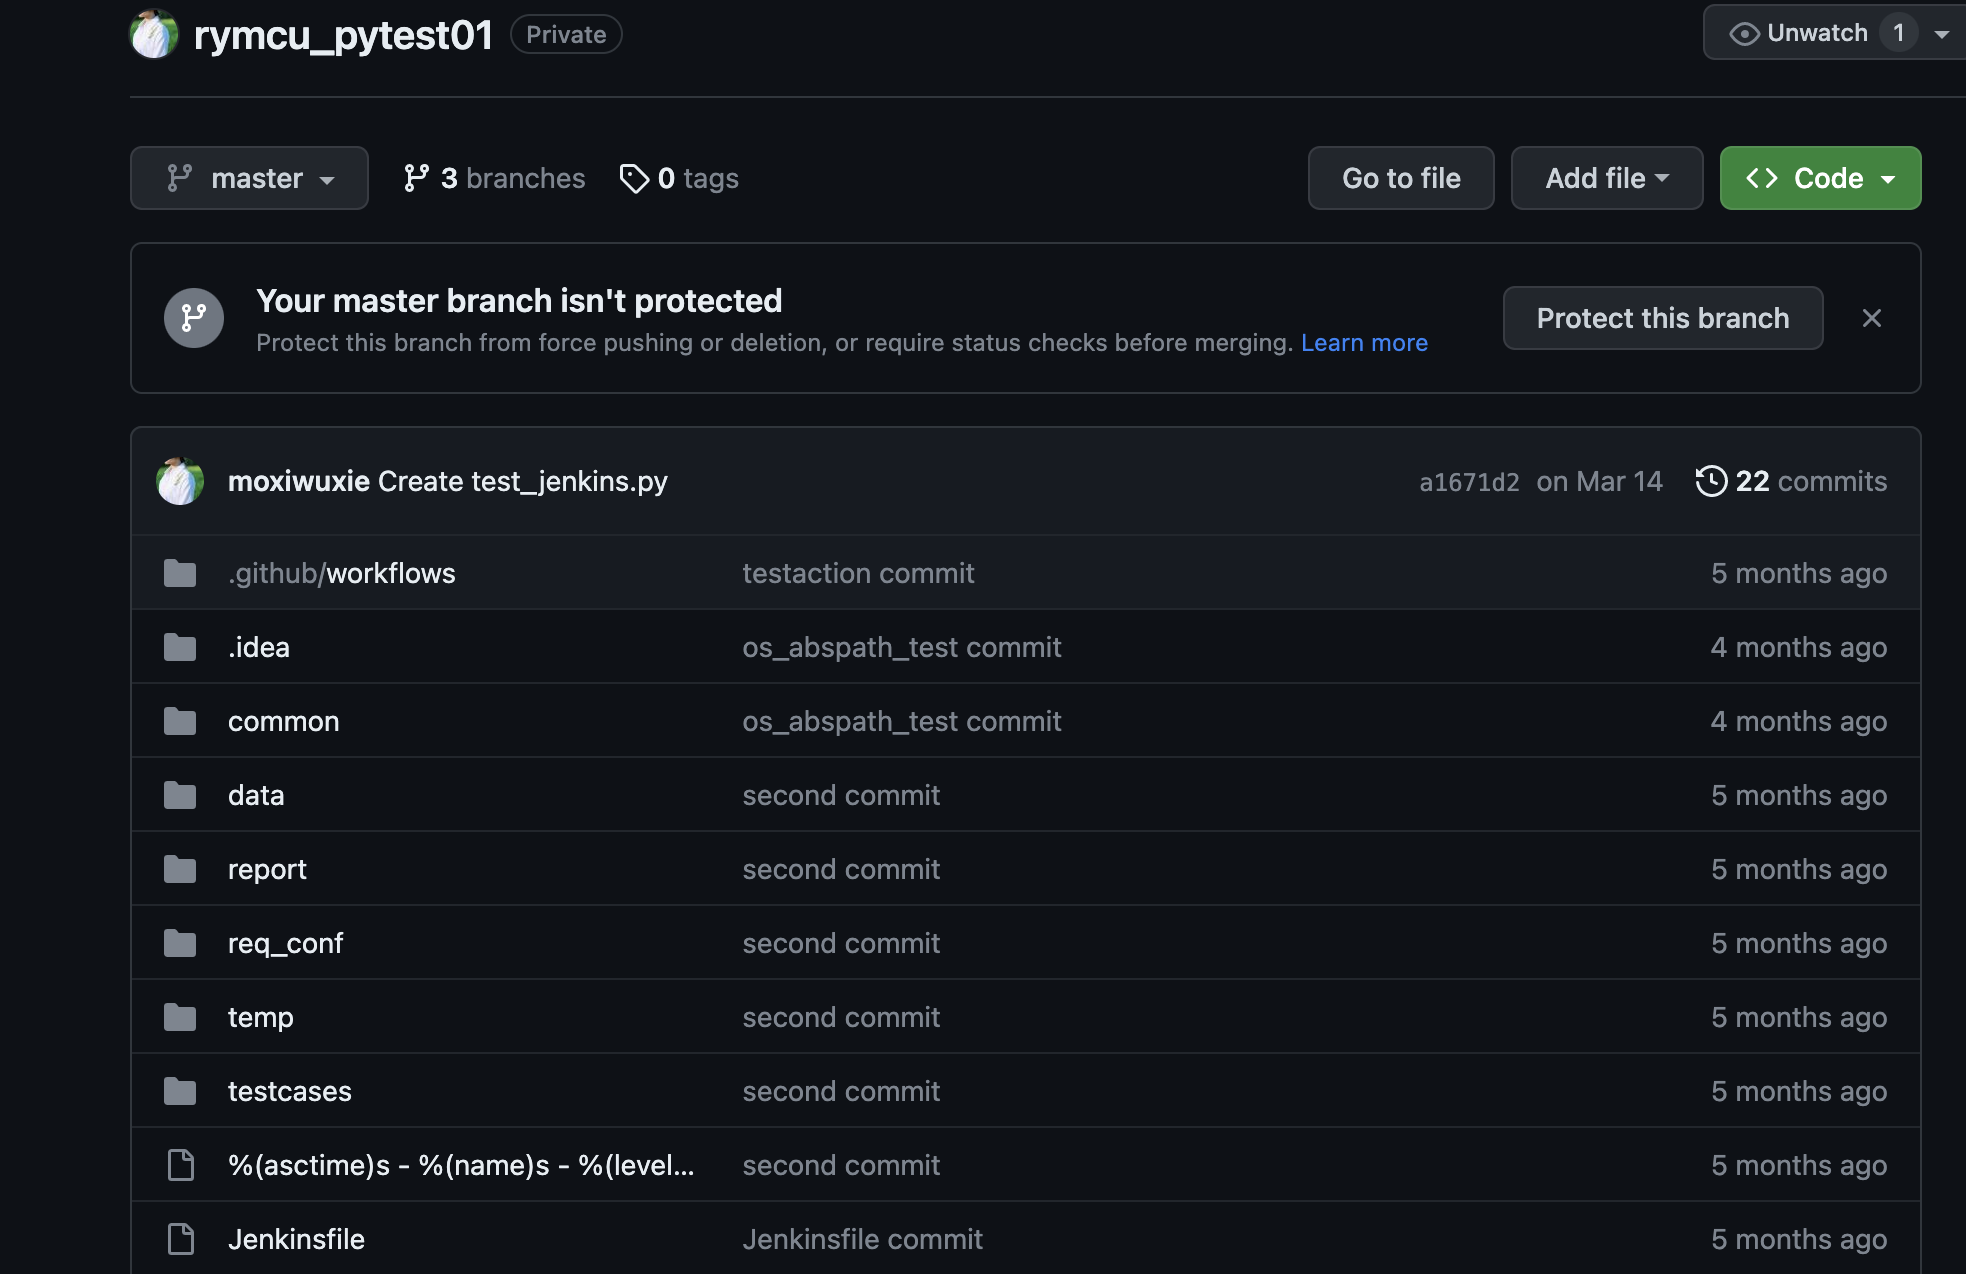This screenshot has width=1966, height=1274.
Task: Click the temp folder icon
Action: 180,1017
